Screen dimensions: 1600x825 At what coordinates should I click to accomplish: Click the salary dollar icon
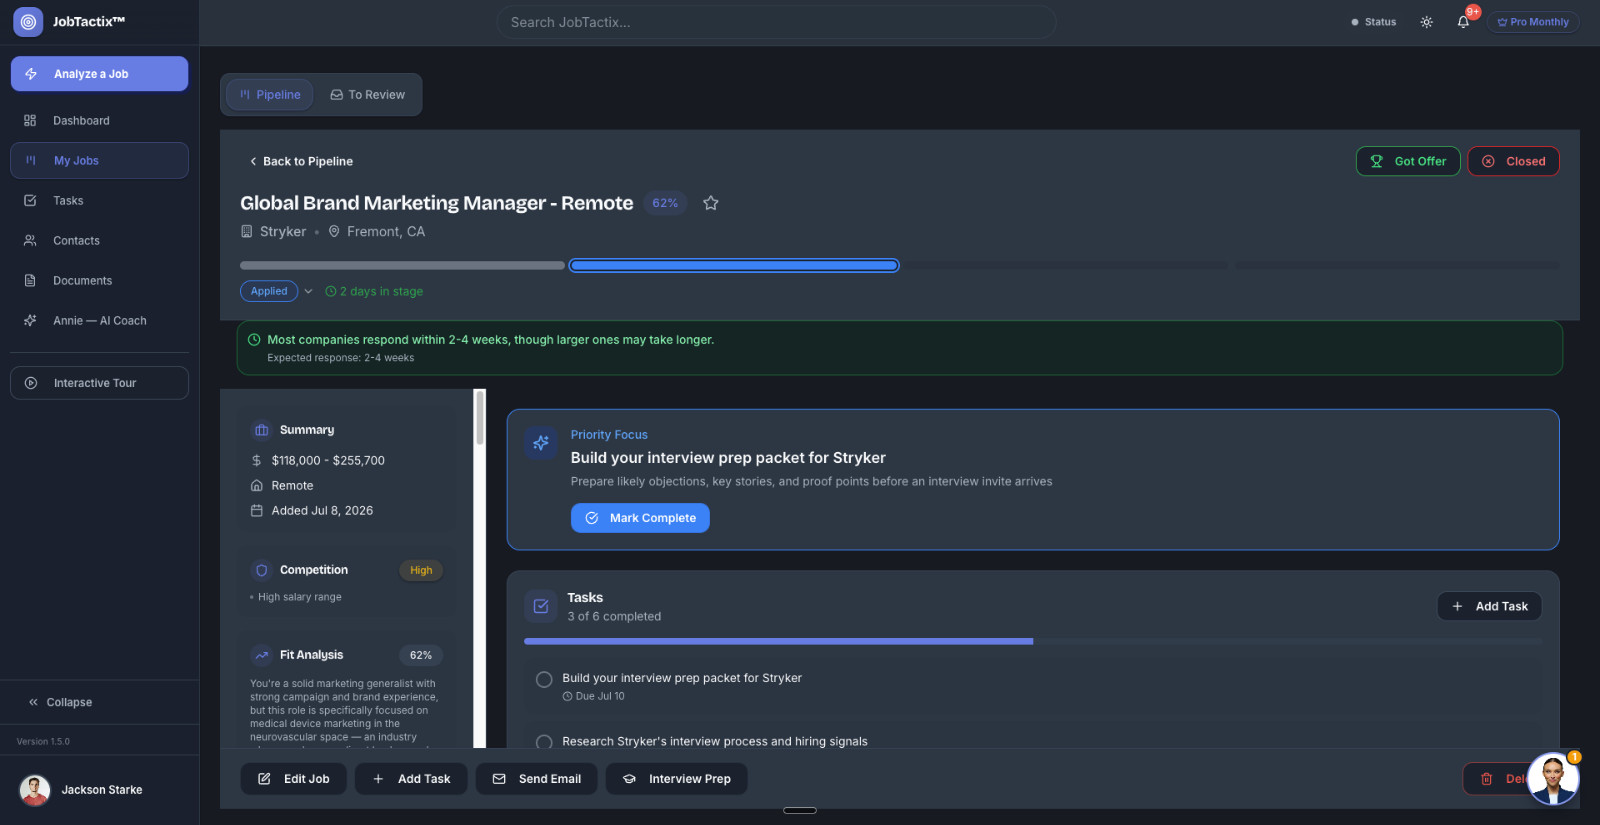coord(256,461)
